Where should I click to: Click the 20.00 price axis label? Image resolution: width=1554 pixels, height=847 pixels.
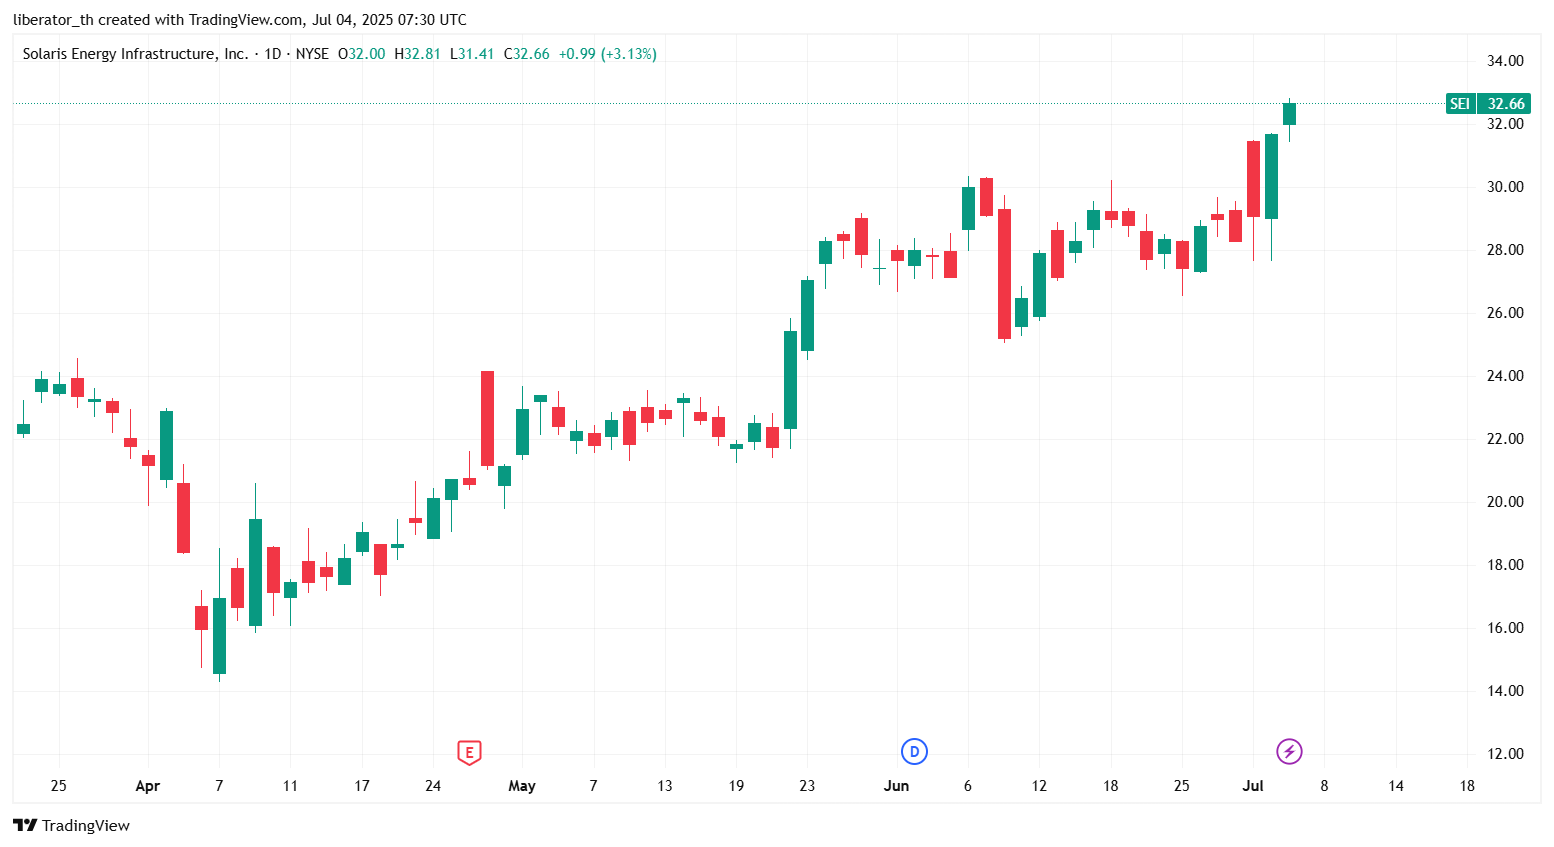pyautogui.click(x=1505, y=502)
